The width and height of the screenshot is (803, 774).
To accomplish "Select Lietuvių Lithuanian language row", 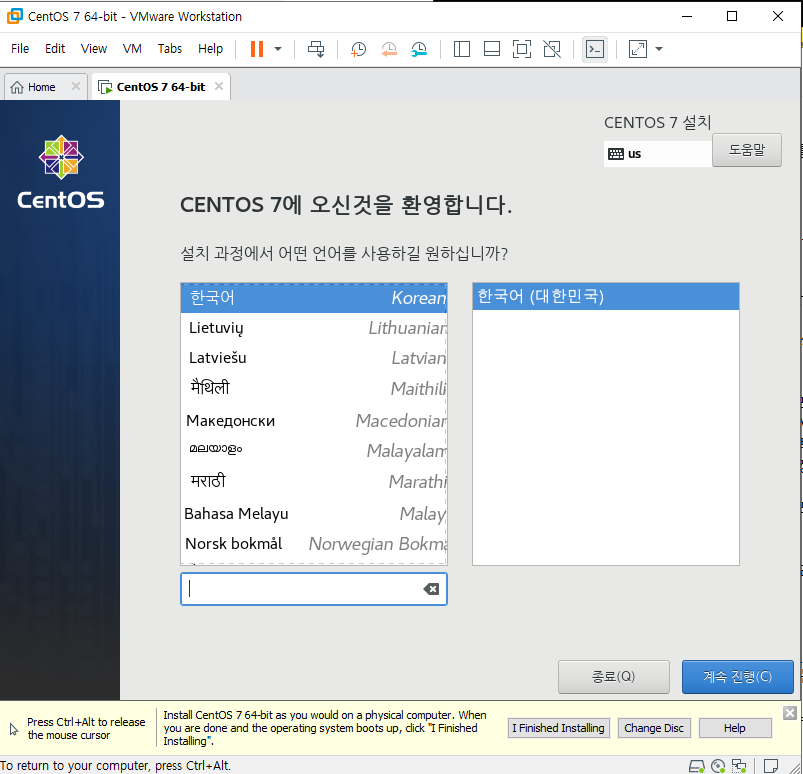I will point(313,328).
